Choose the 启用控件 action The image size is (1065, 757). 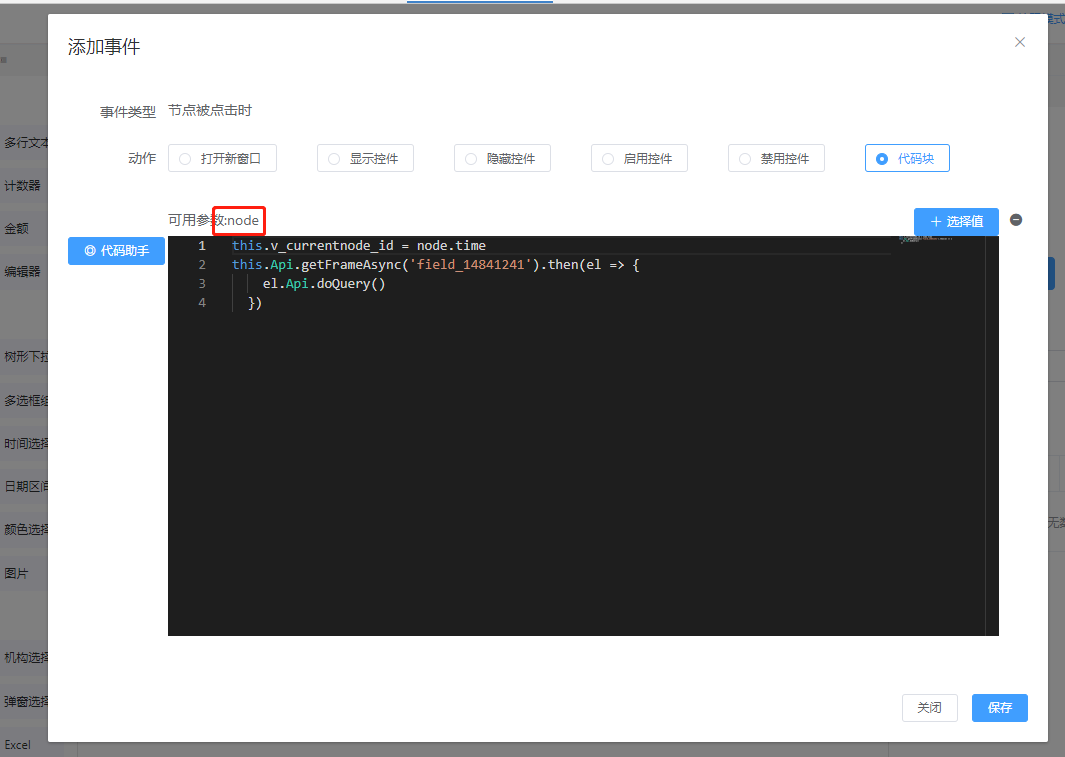tap(639, 158)
